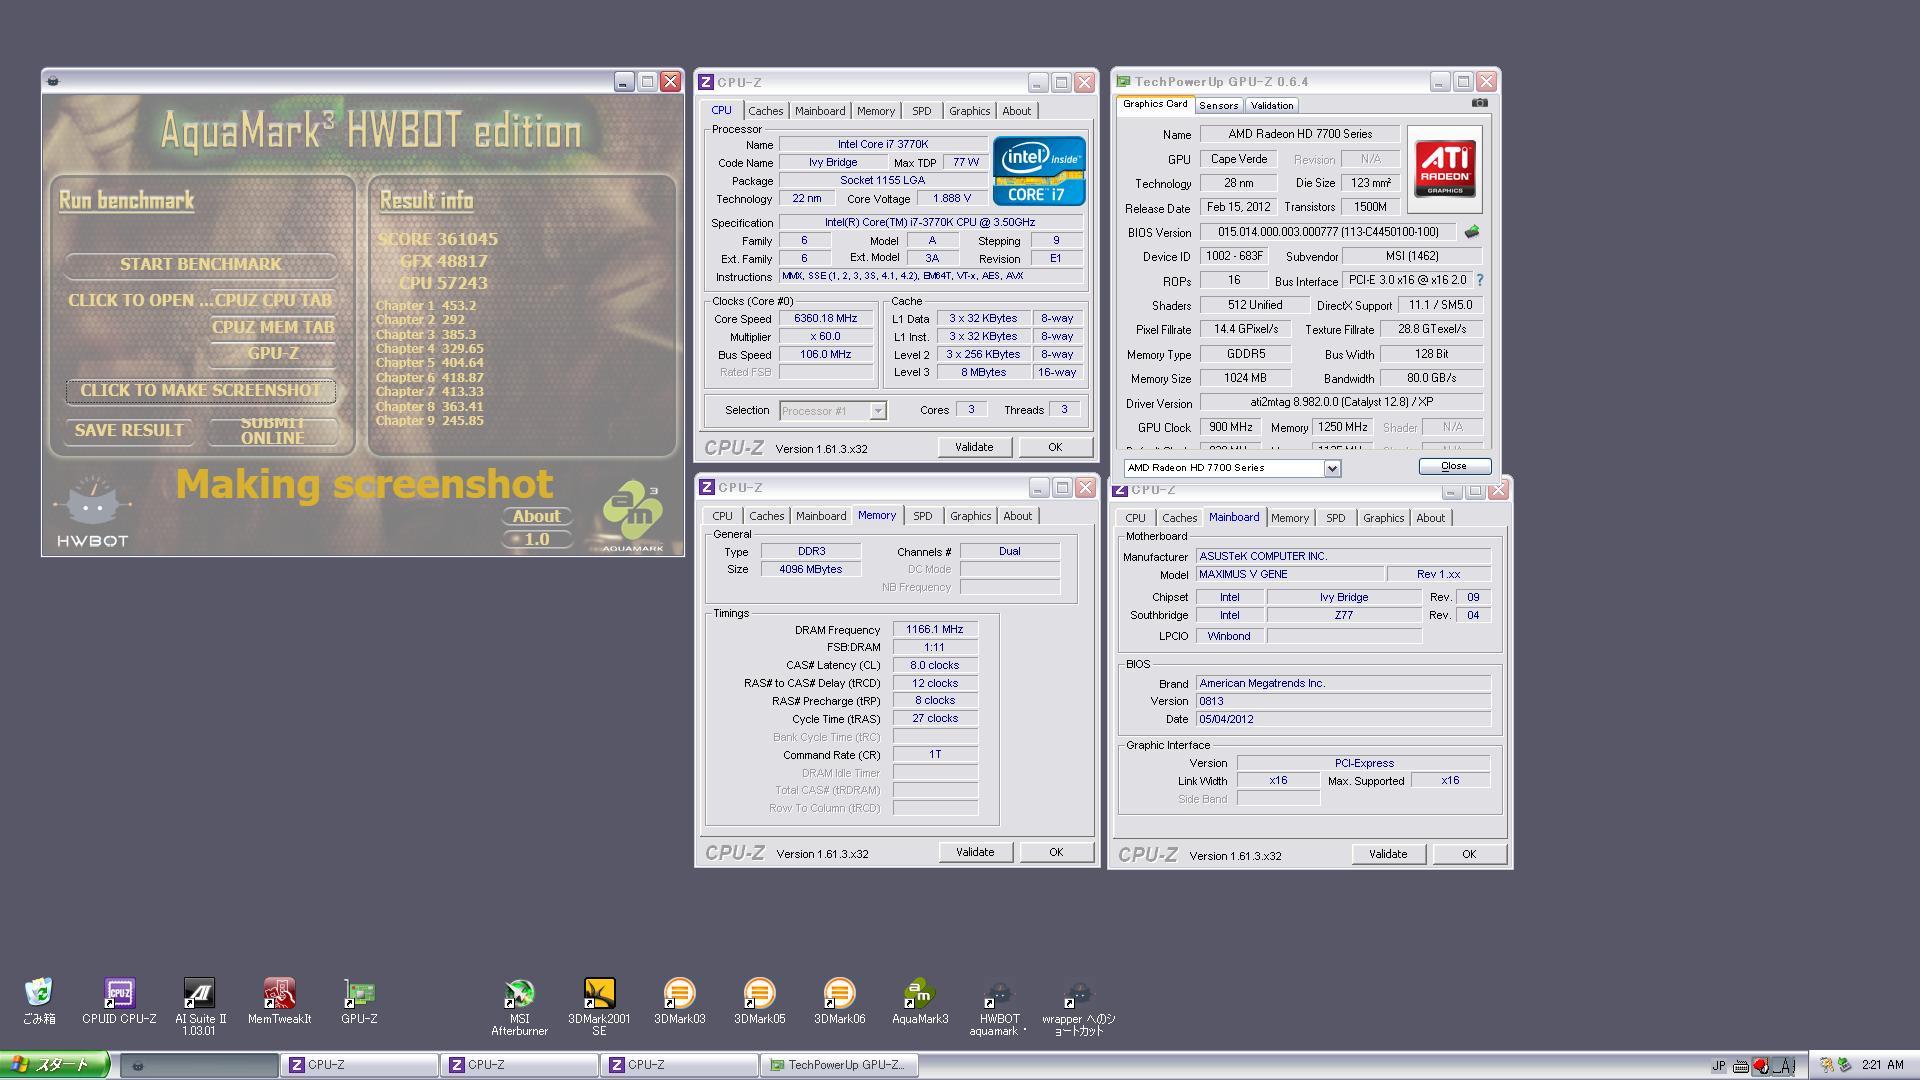Click HWBOT robot logo in AquaMark
Image resolution: width=1920 pixels, height=1080 pixels.
tap(92, 510)
